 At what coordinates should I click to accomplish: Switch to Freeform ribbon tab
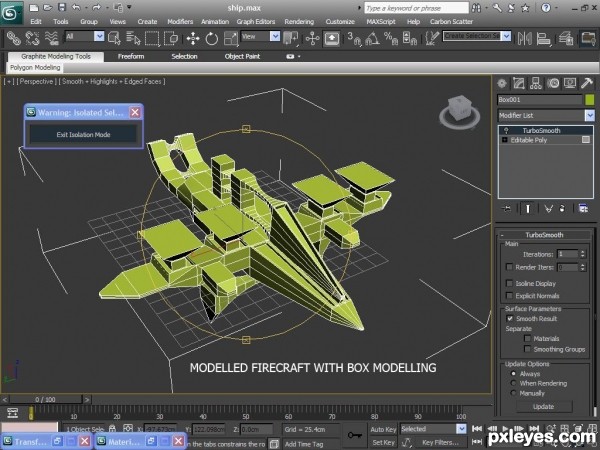click(131, 56)
